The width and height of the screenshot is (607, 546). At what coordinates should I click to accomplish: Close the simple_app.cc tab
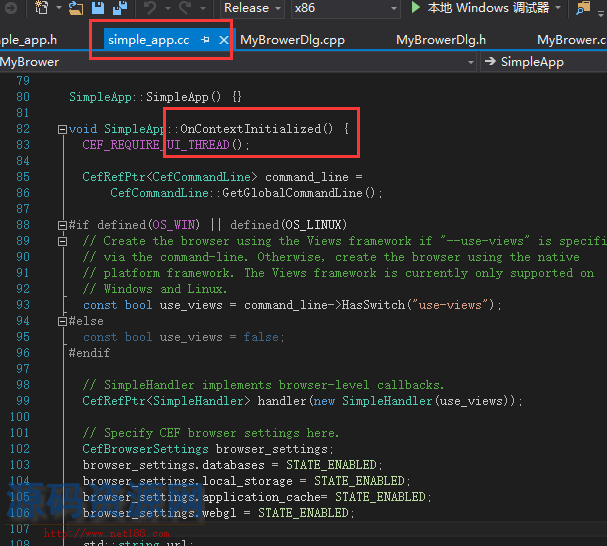click(223, 40)
